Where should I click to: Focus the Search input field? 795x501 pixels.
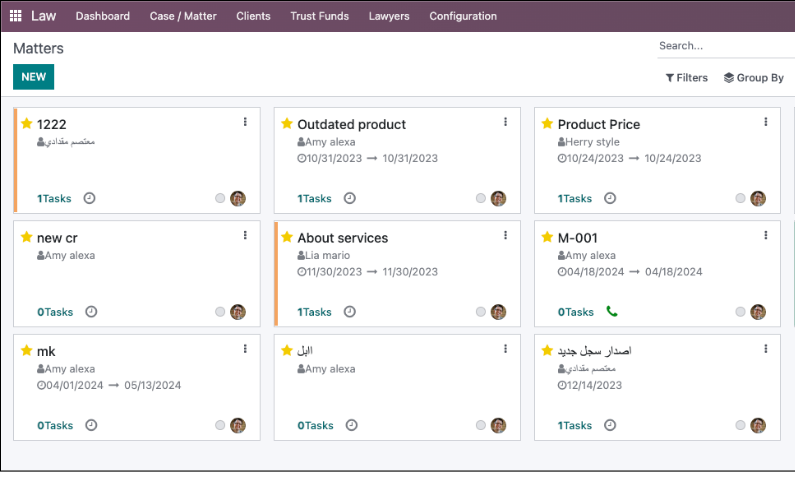pyautogui.click(x=724, y=45)
